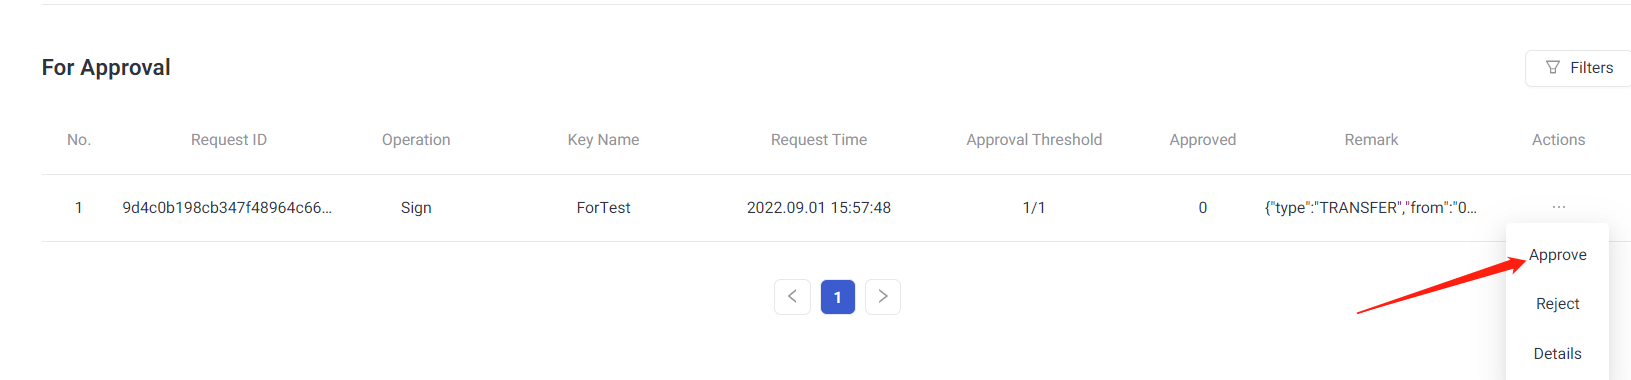
Task: Choose Reject from the actions menu
Action: [x=1558, y=304]
